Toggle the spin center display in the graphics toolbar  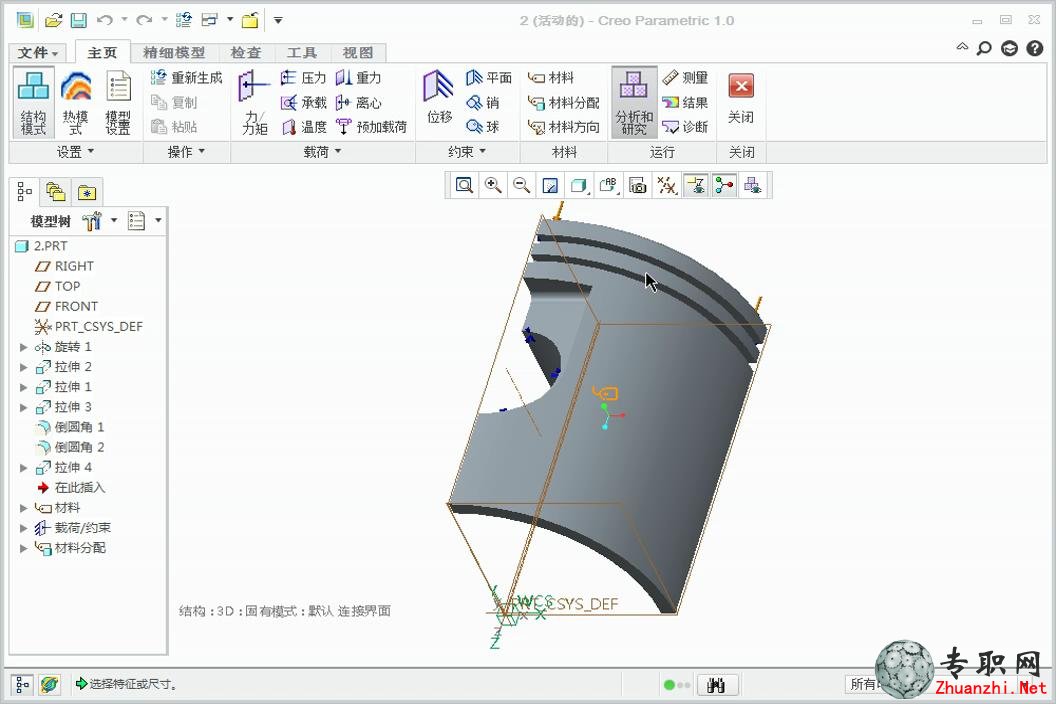coord(724,185)
